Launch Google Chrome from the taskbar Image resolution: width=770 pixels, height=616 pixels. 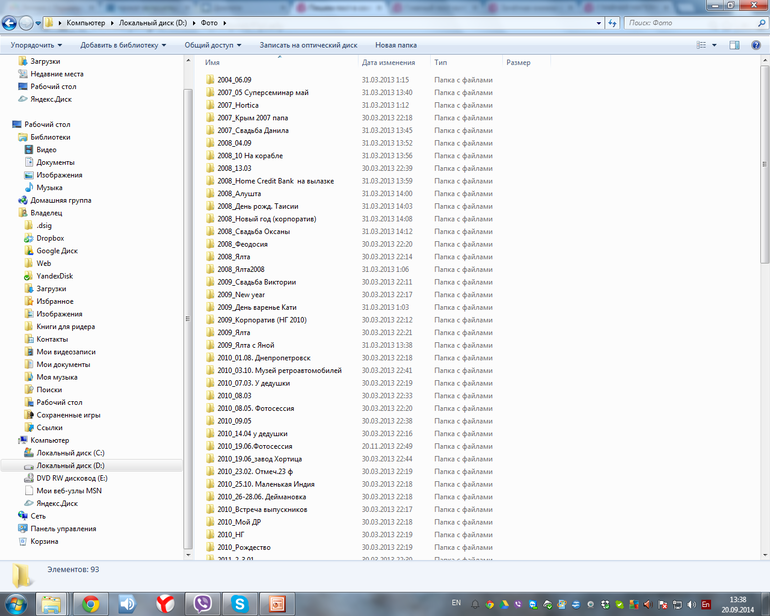[x=90, y=603]
